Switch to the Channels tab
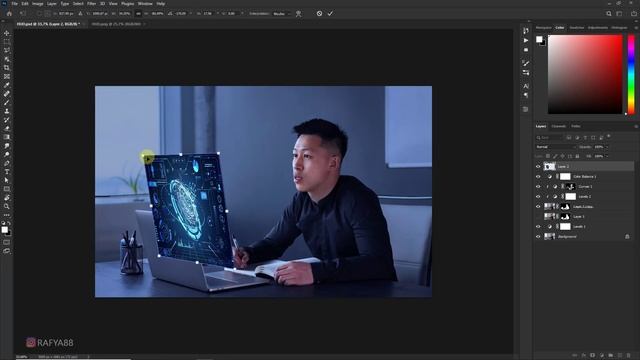 click(x=558, y=127)
